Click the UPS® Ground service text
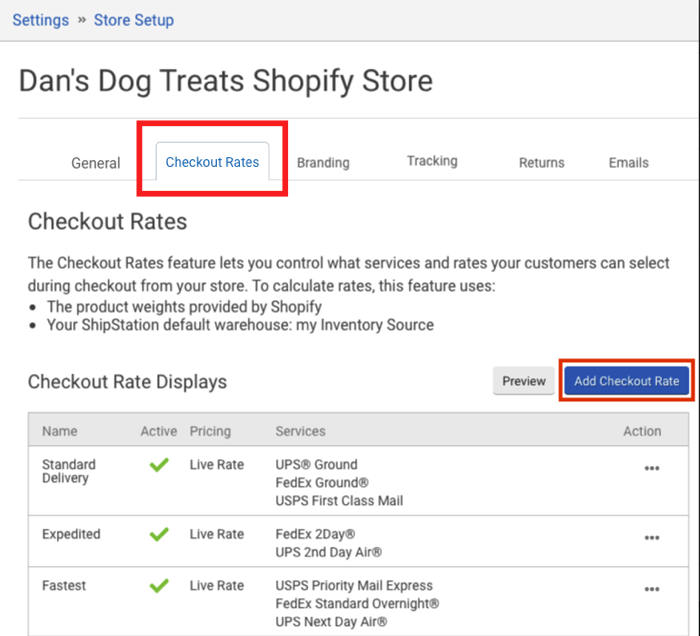The height and width of the screenshot is (636, 700). point(317,465)
